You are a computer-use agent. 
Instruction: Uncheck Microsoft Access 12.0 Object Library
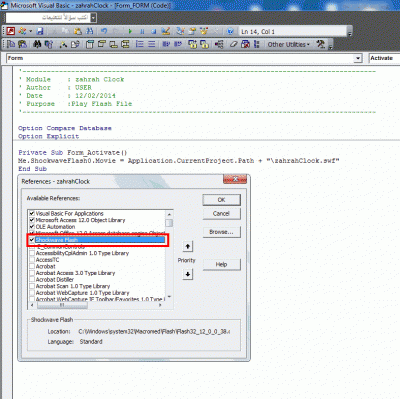(x=32, y=220)
